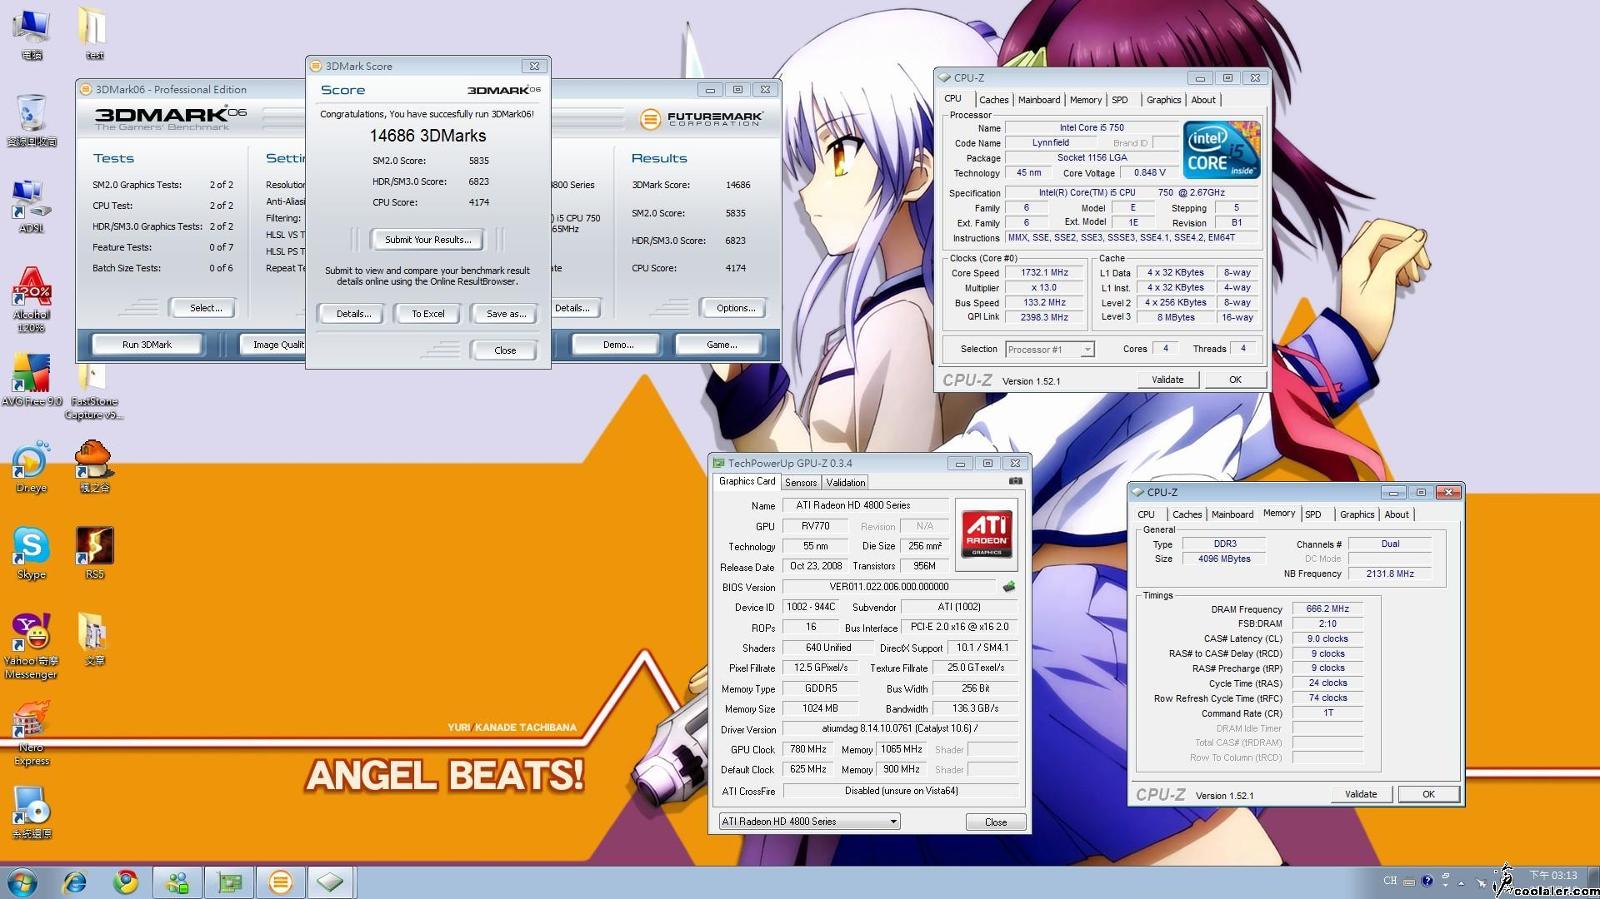Switch to Sensors tab in GPU-Z
1600x899 pixels.
pyautogui.click(x=800, y=482)
